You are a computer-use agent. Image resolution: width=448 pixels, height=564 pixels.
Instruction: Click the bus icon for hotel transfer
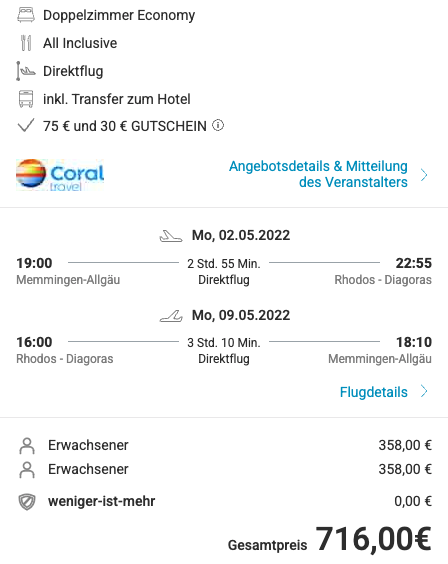pyautogui.click(x=26, y=99)
